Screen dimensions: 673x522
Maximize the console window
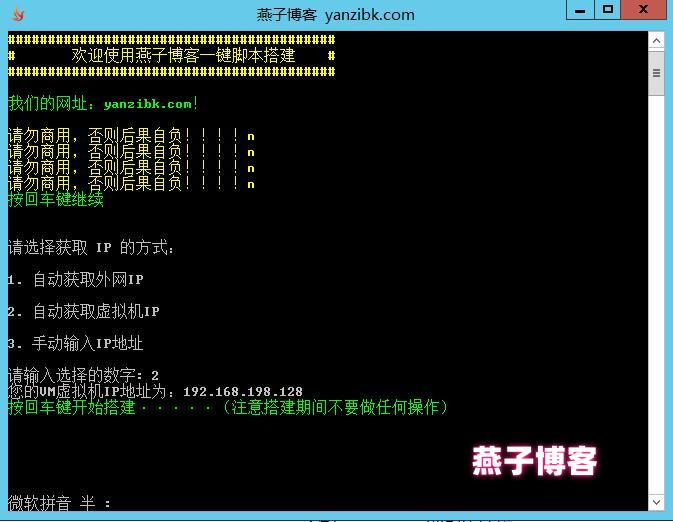(x=607, y=10)
